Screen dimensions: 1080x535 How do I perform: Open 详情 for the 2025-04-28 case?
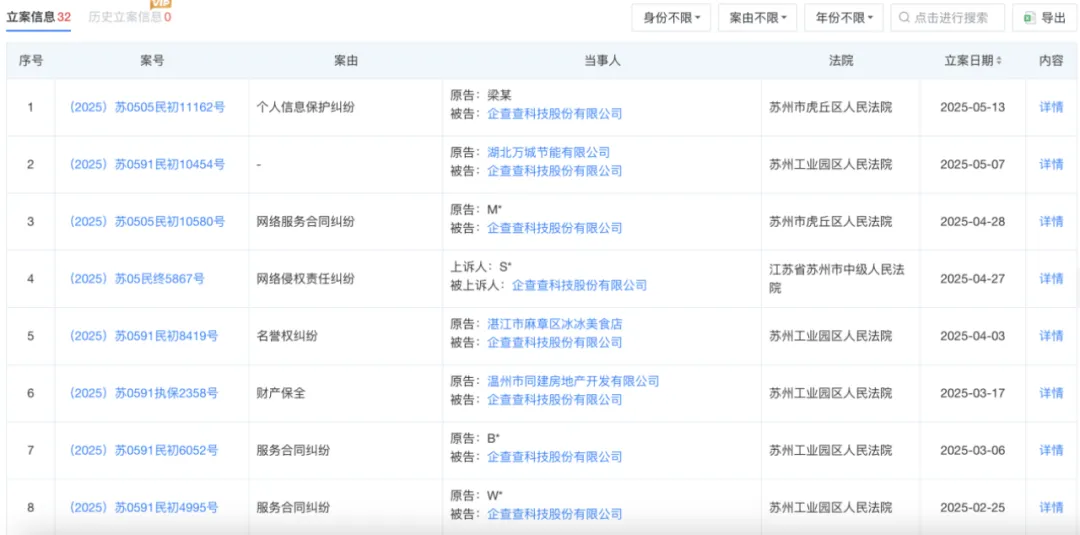[x=1051, y=222]
